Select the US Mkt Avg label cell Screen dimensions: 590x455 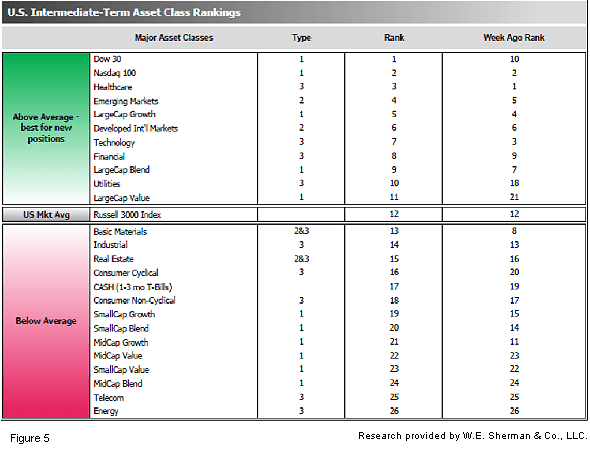(46, 215)
